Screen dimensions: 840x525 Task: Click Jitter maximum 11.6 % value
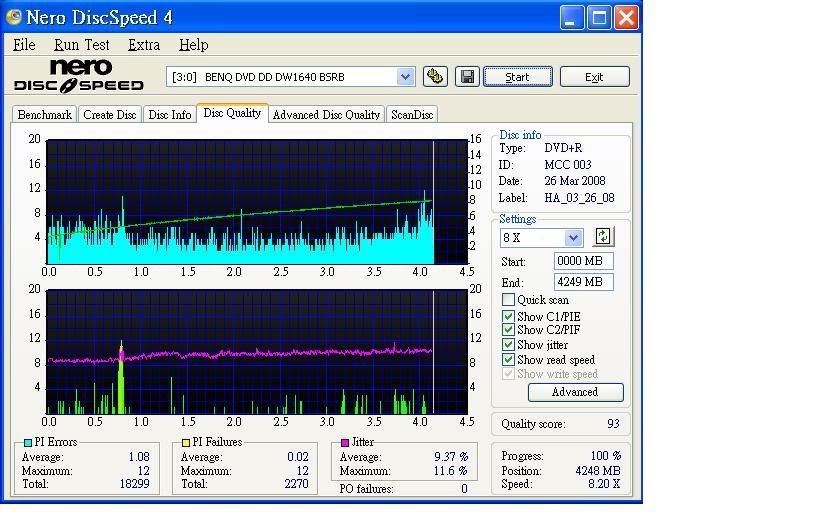451,470
